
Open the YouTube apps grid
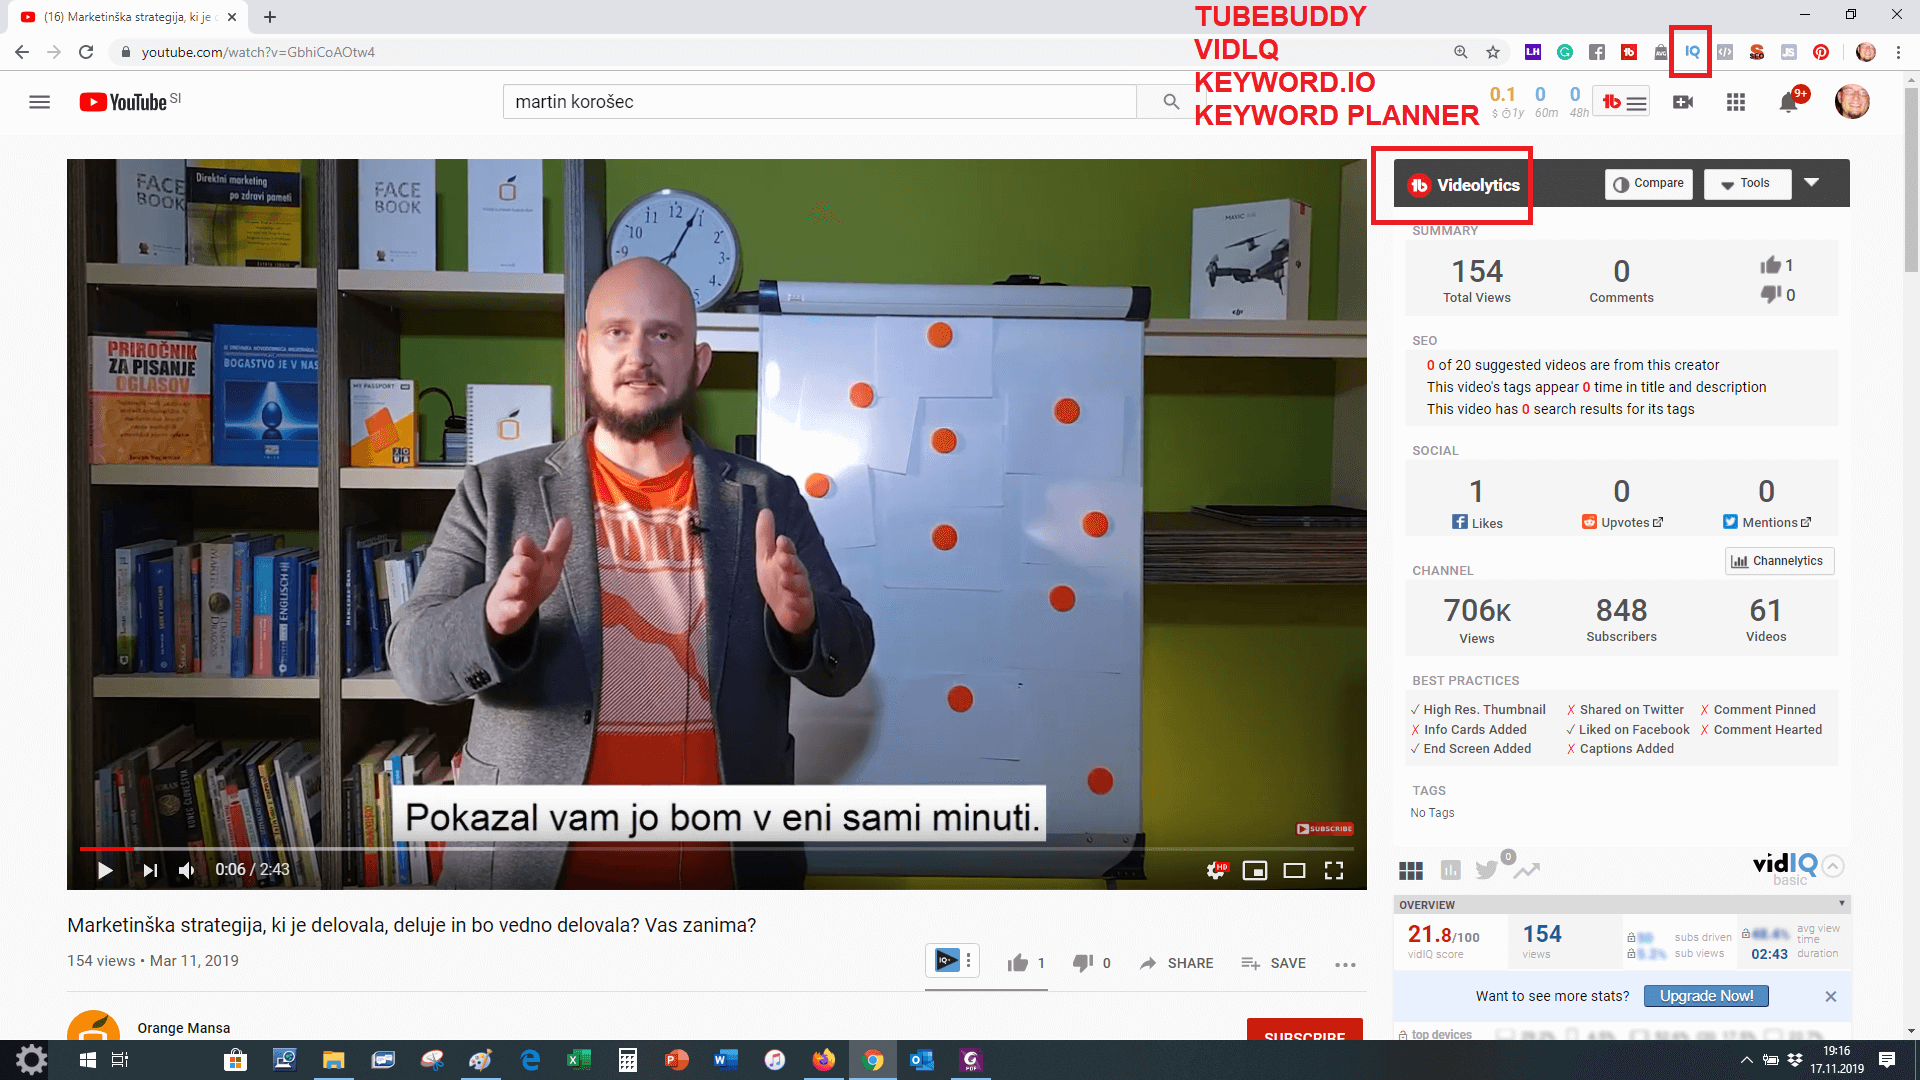[x=1736, y=102]
